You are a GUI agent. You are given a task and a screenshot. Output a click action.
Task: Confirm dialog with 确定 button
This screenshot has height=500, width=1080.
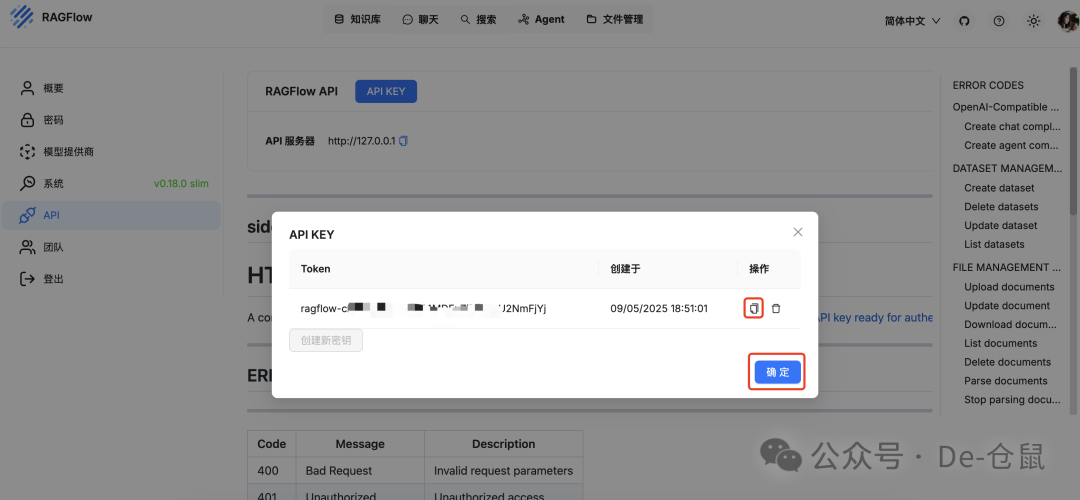click(x=778, y=372)
